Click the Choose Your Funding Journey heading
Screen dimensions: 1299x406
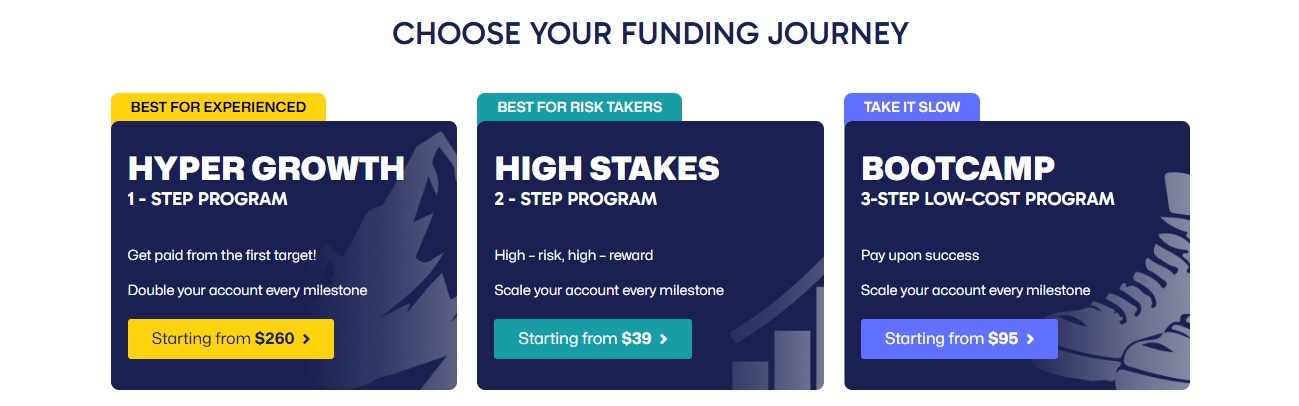tap(650, 33)
